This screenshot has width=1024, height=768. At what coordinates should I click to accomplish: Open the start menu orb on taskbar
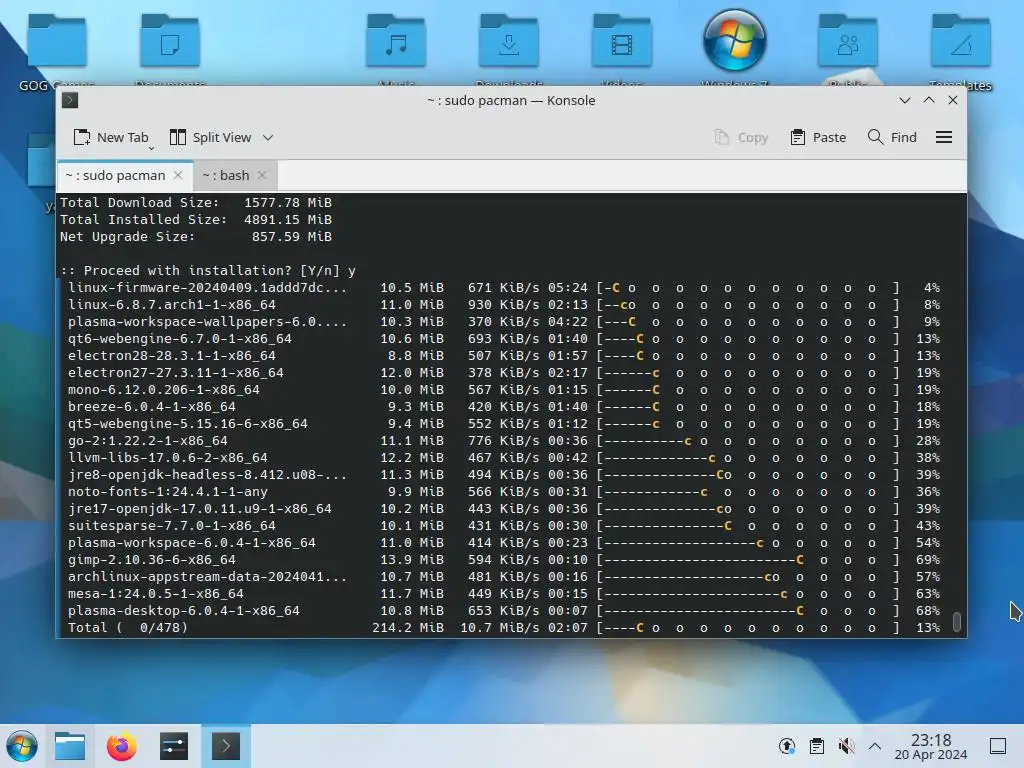point(22,746)
